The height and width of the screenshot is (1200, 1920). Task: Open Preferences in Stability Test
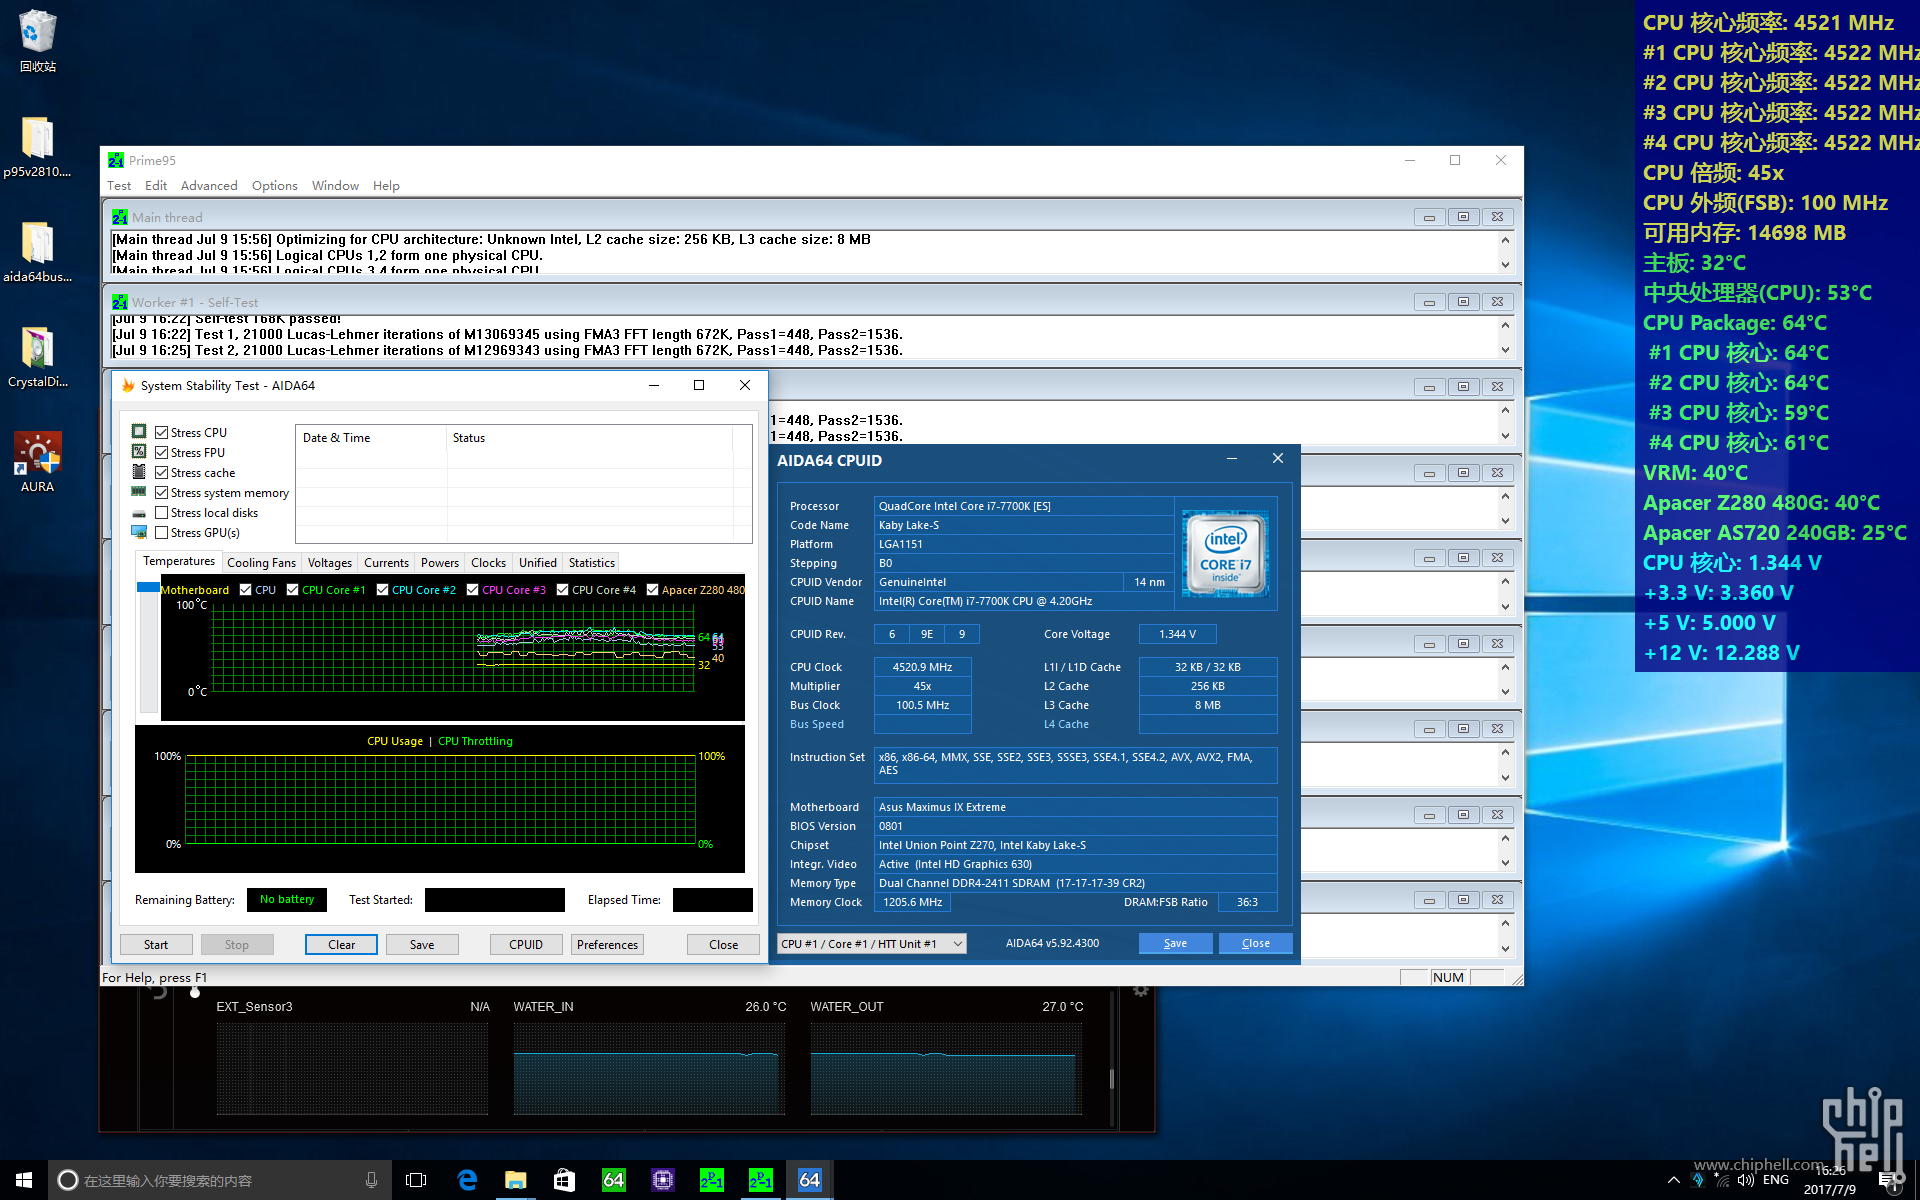tap(607, 944)
